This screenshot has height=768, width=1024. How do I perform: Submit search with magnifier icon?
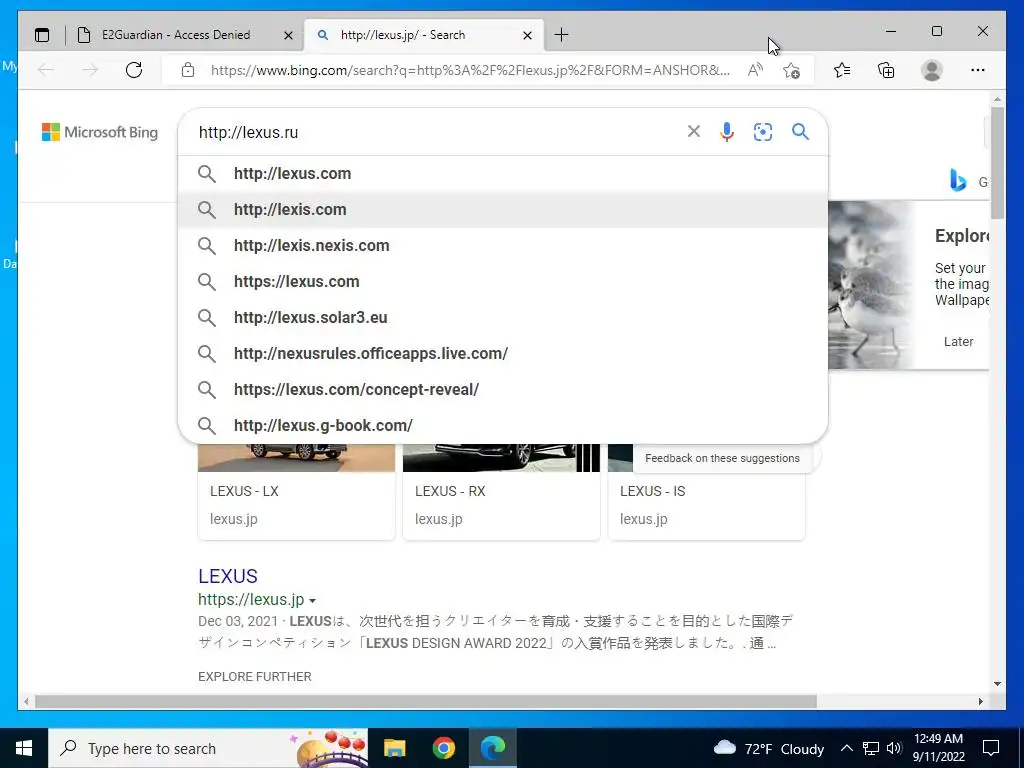point(801,131)
